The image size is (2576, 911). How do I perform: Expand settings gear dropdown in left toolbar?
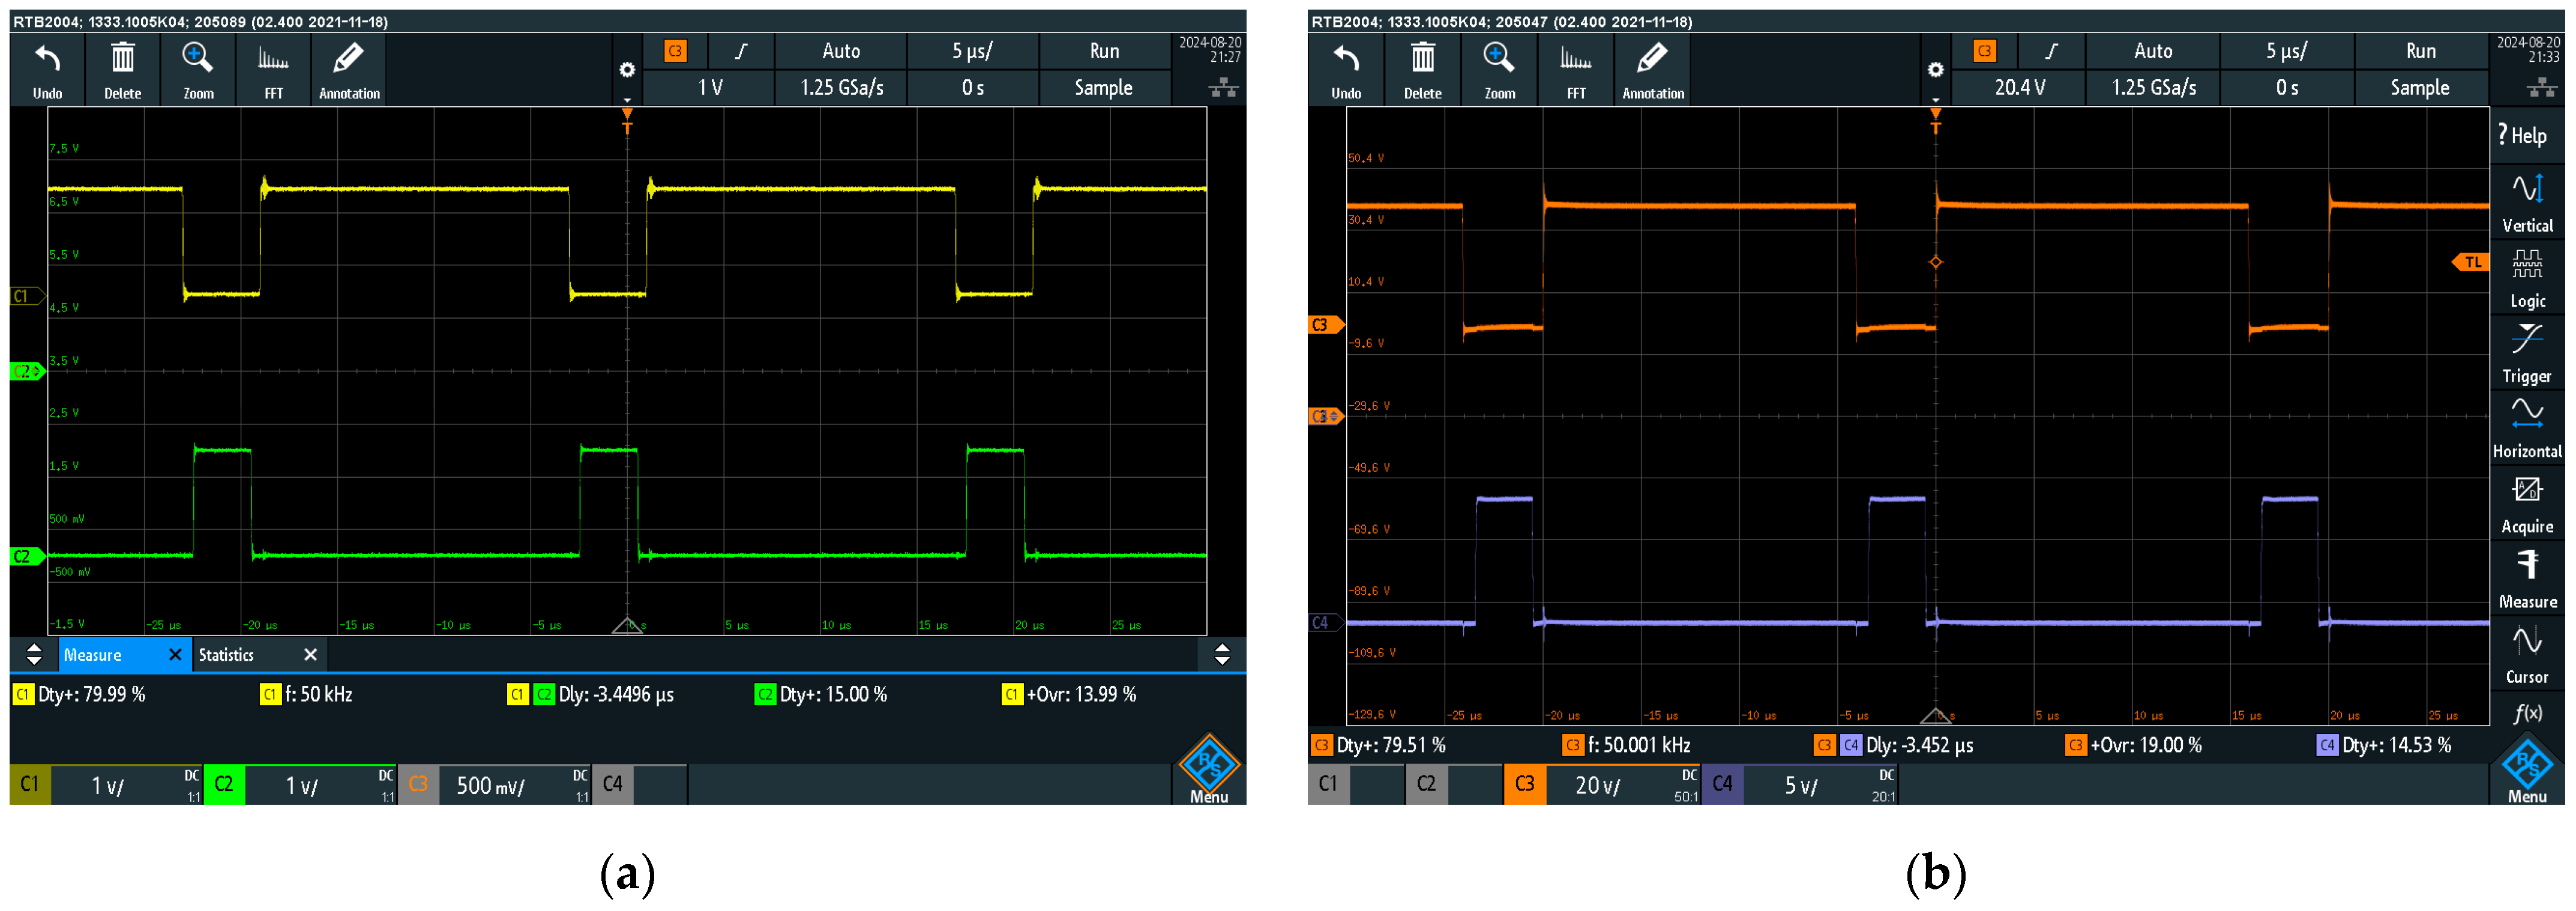click(627, 72)
